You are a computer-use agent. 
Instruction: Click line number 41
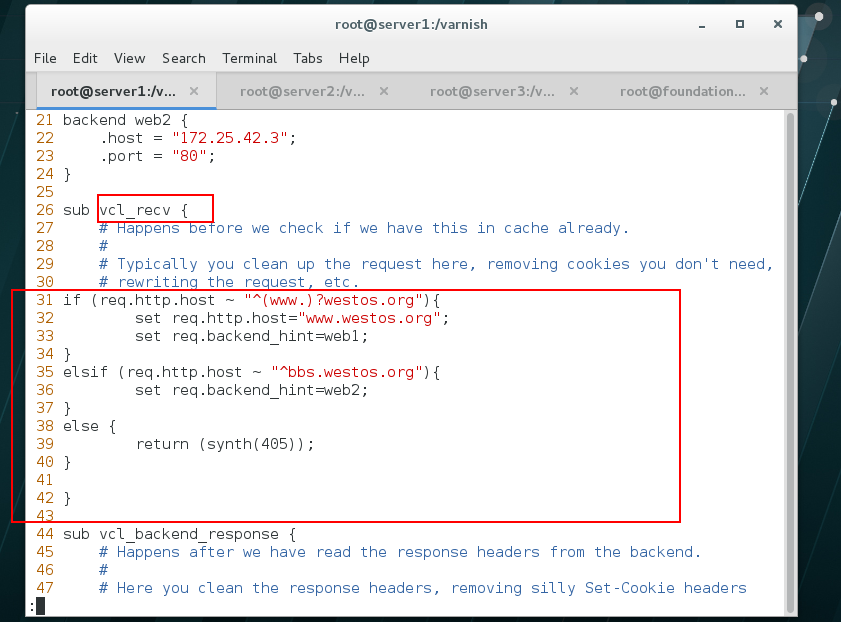[x=45, y=480]
